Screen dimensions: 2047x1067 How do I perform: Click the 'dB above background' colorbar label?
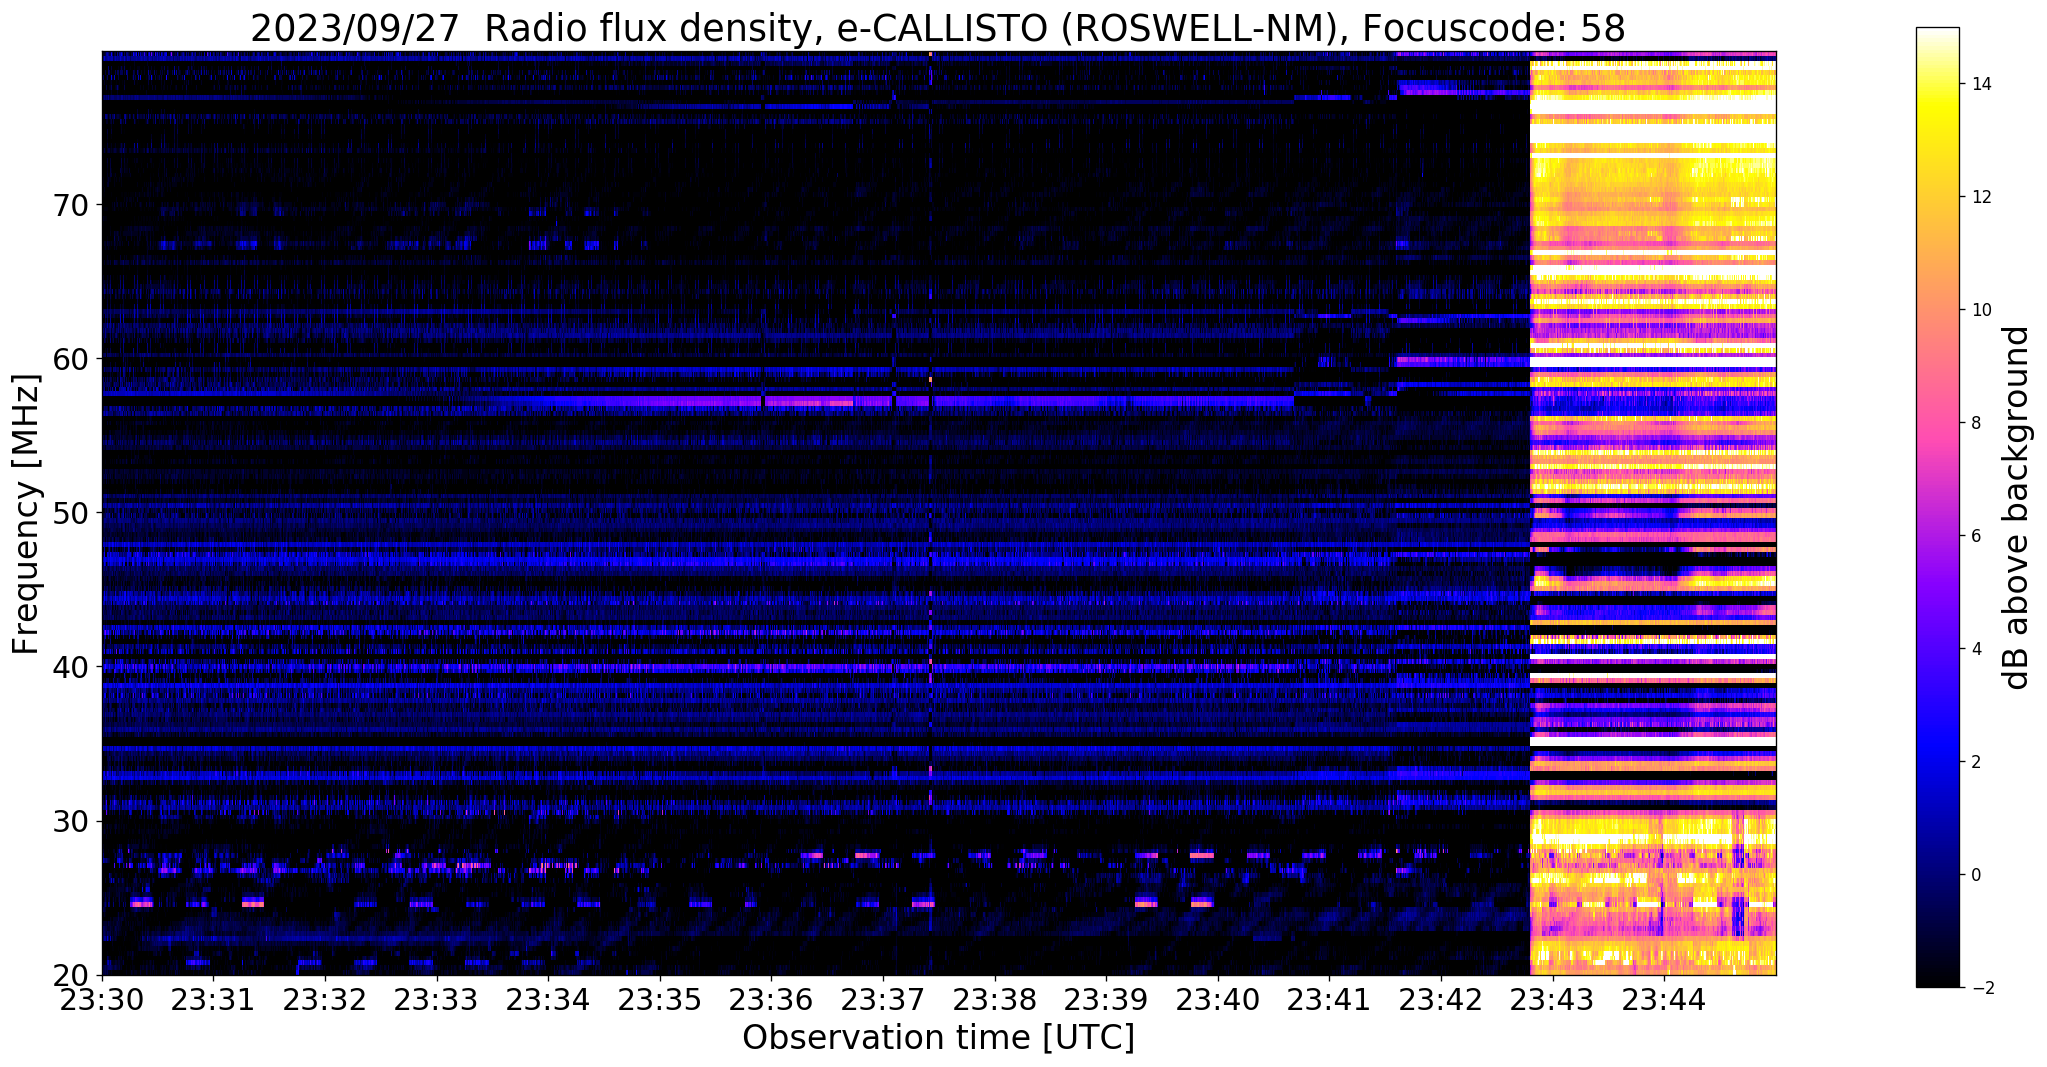click(x=2017, y=507)
